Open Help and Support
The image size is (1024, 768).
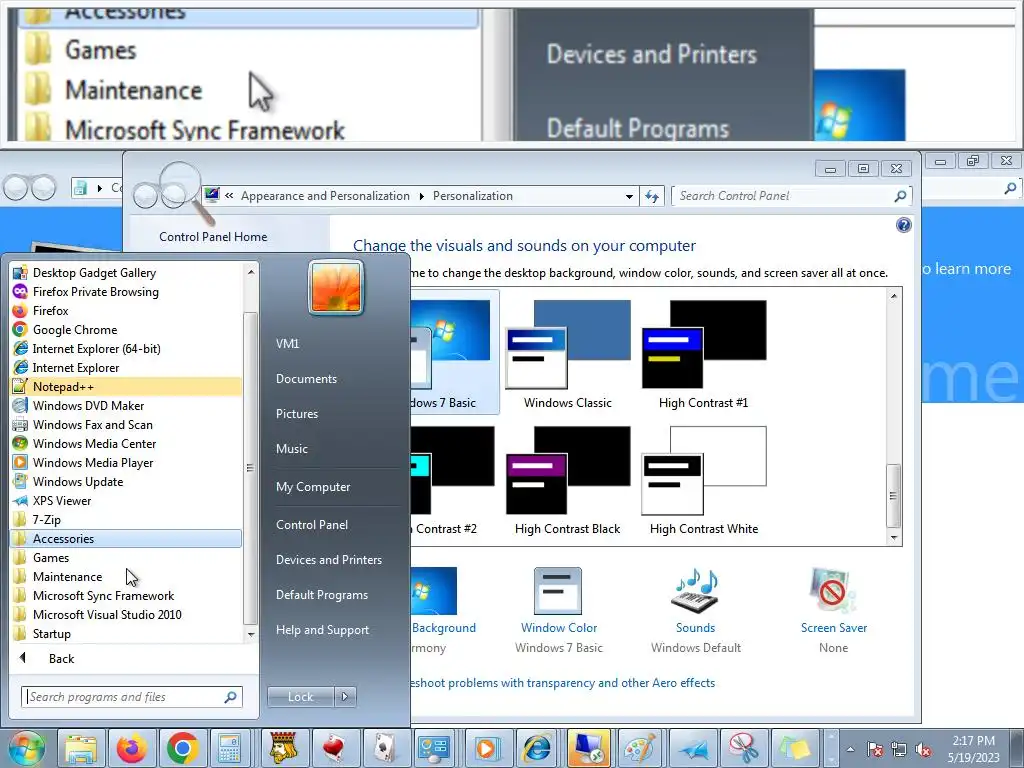tap(322, 630)
